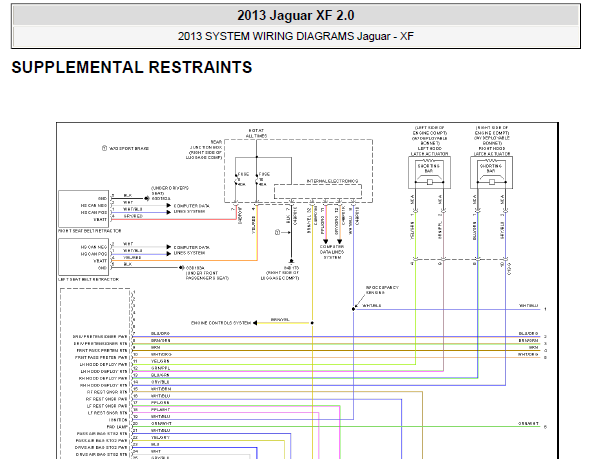The height and width of the screenshot is (459, 605).
Task: Click the 'REAR JUNCTION BOX' label
Action: click(204, 150)
